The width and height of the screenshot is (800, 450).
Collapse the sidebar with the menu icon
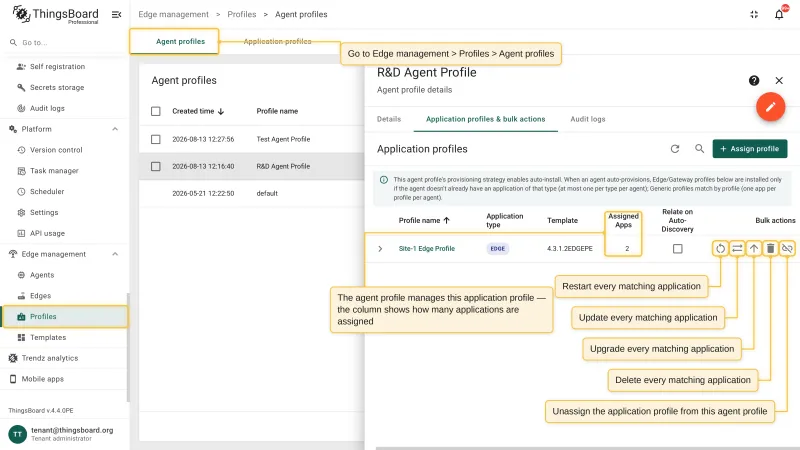(x=116, y=14)
